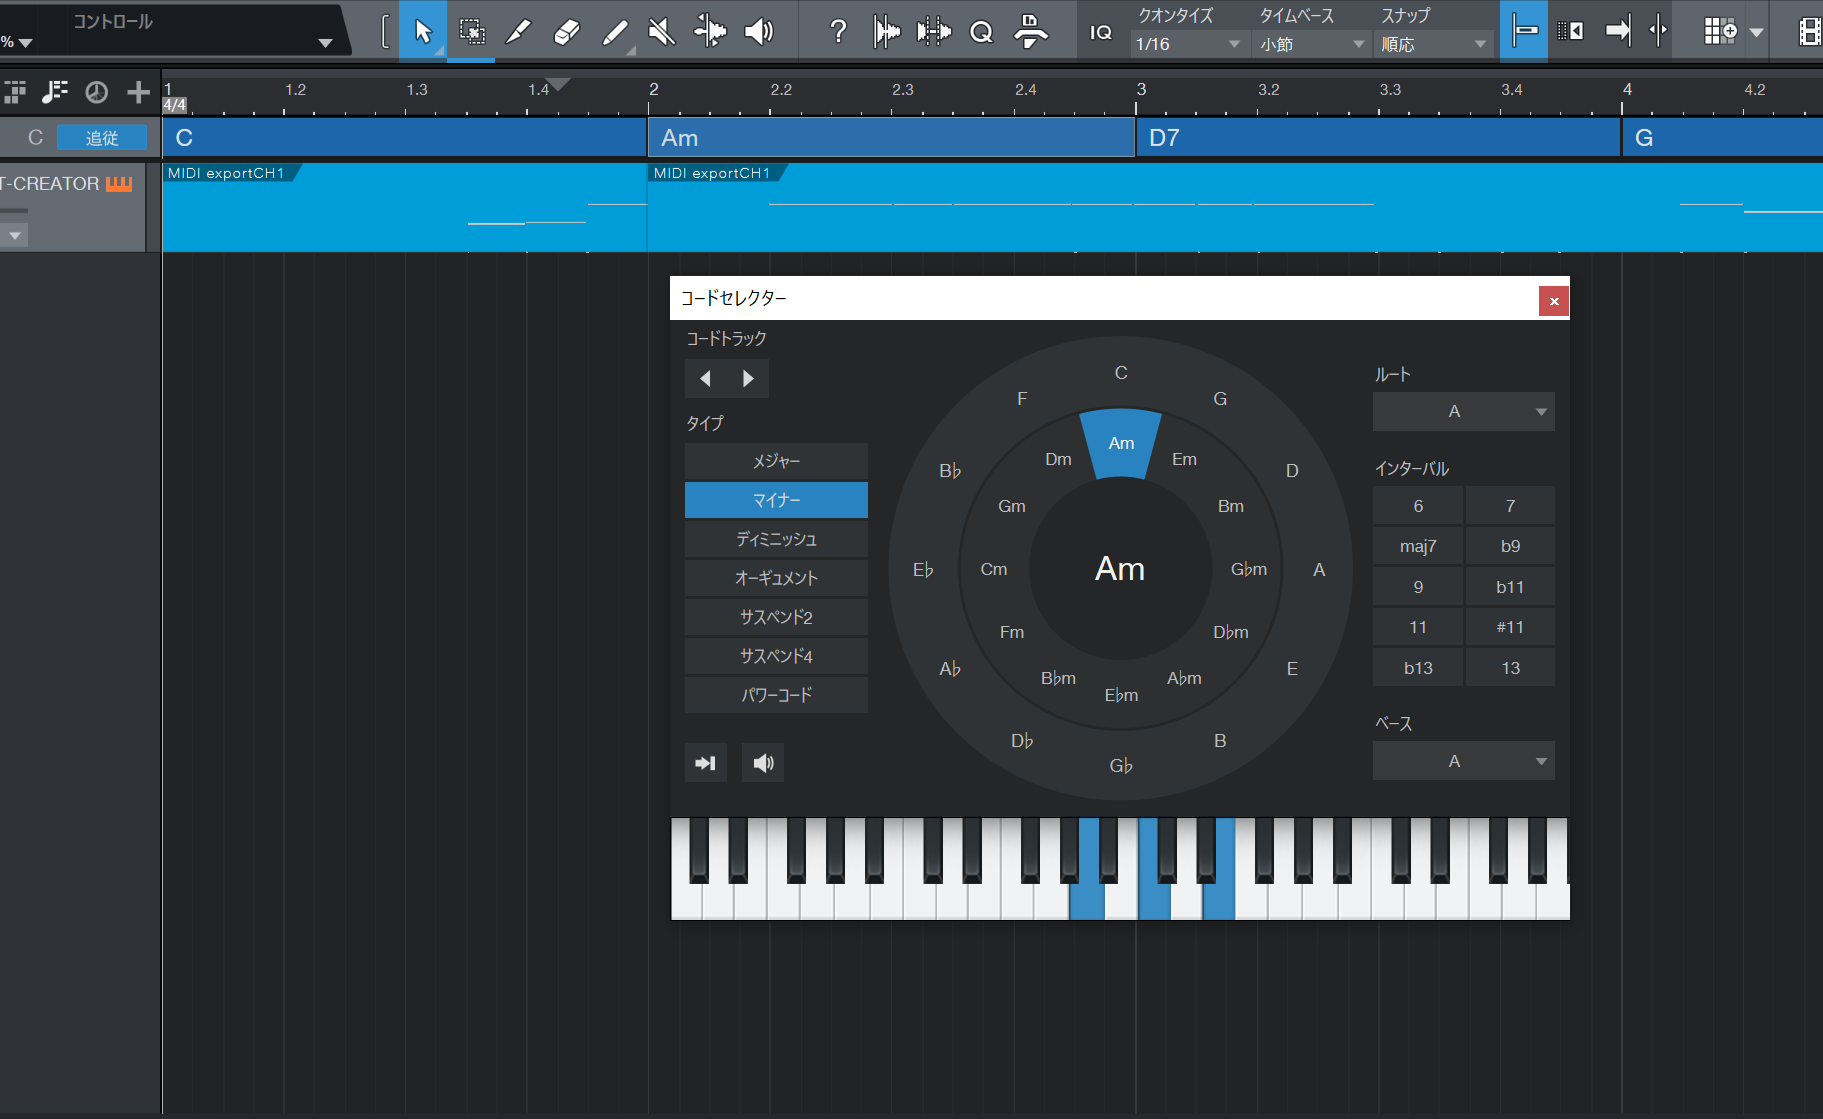Click the question mark help icon
This screenshot has height=1119, width=1823.
[x=838, y=32]
